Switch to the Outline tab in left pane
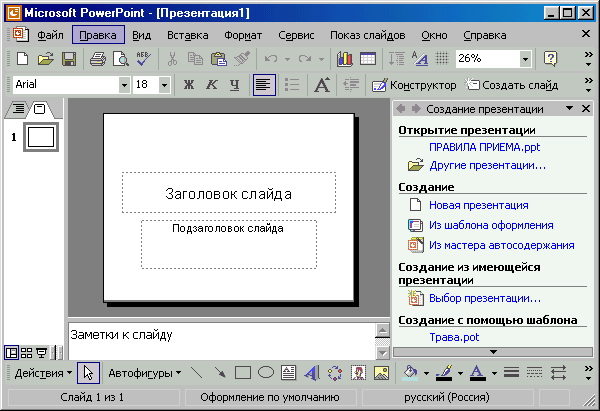This screenshot has width=600, height=411. point(18,109)
